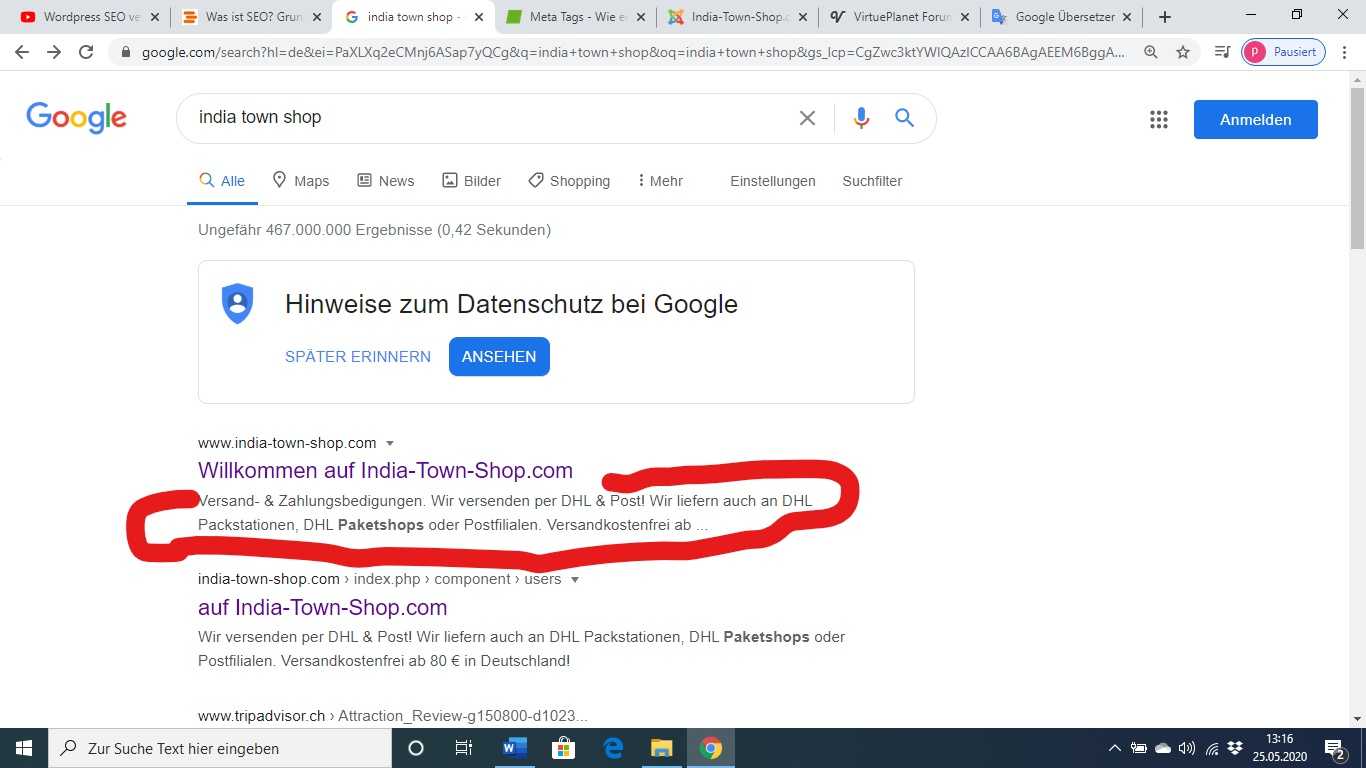Open Willkommen auf India-Town-Shop.com result
The image size is (1366, 768).
[385, 470]
